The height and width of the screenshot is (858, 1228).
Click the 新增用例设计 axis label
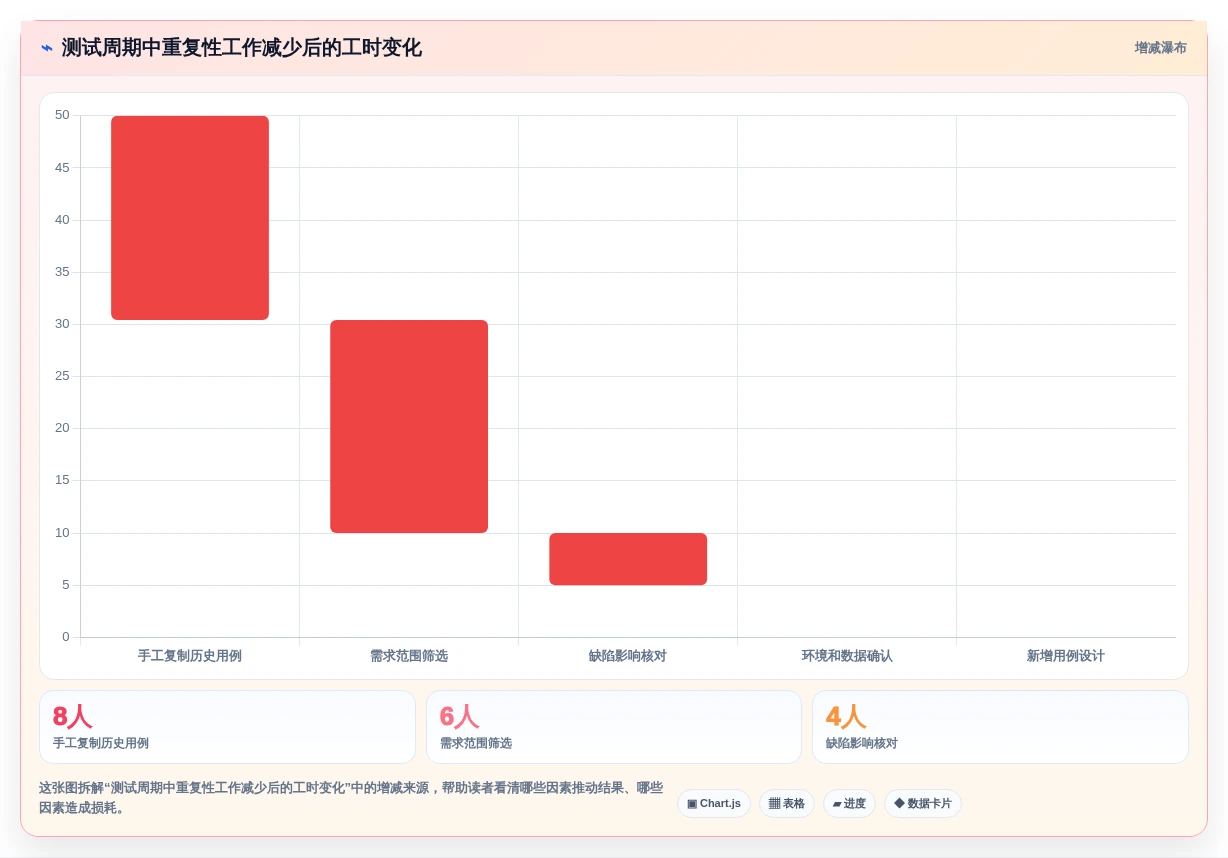pos(1066,656)
